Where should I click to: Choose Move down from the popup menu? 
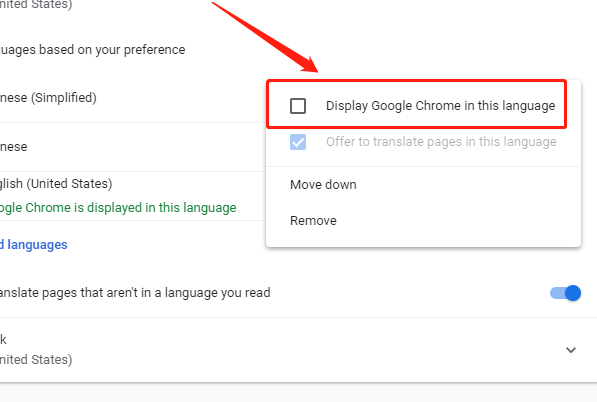click(323, 185)
